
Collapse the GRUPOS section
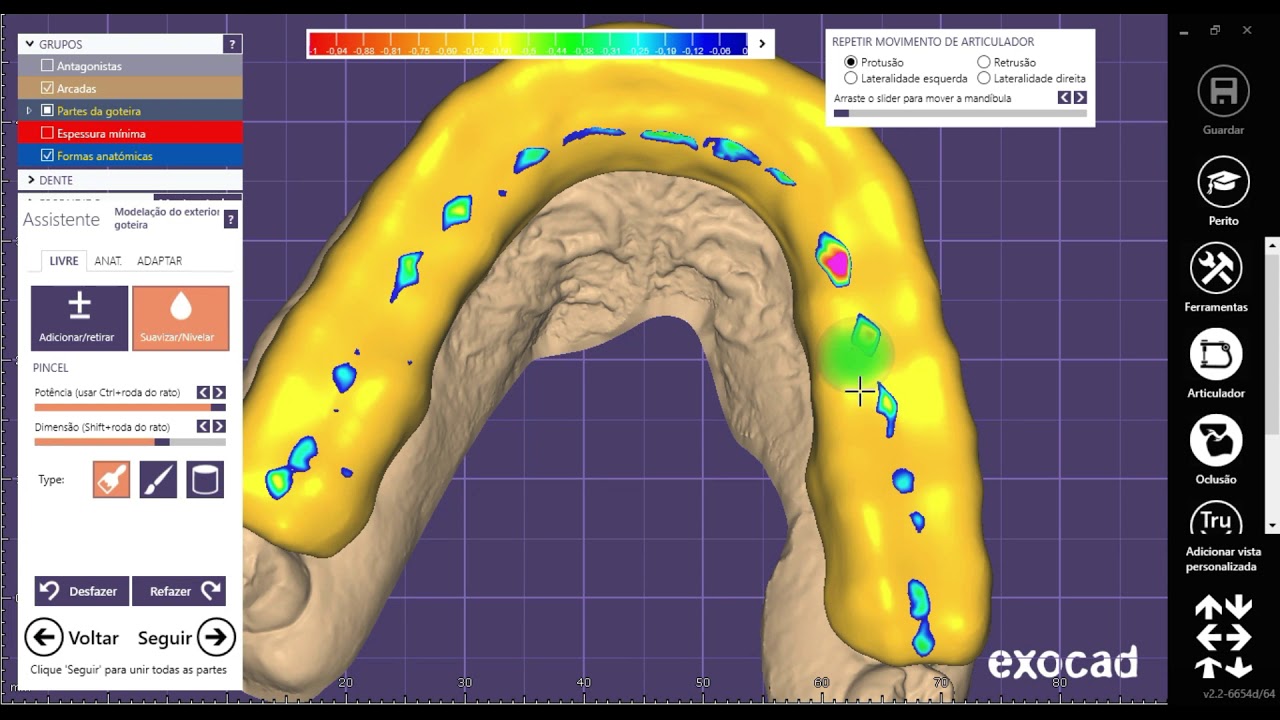[x=29, y=44]
